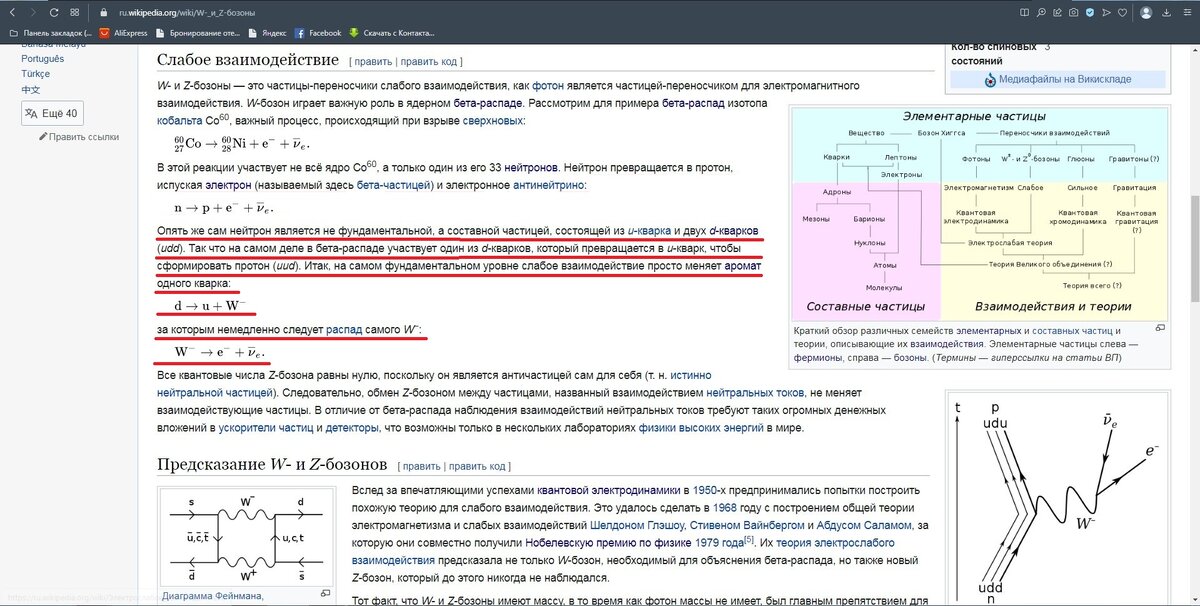Open the сверхновых link
The height and width of the screenshot is (606, 1200).
492,120
